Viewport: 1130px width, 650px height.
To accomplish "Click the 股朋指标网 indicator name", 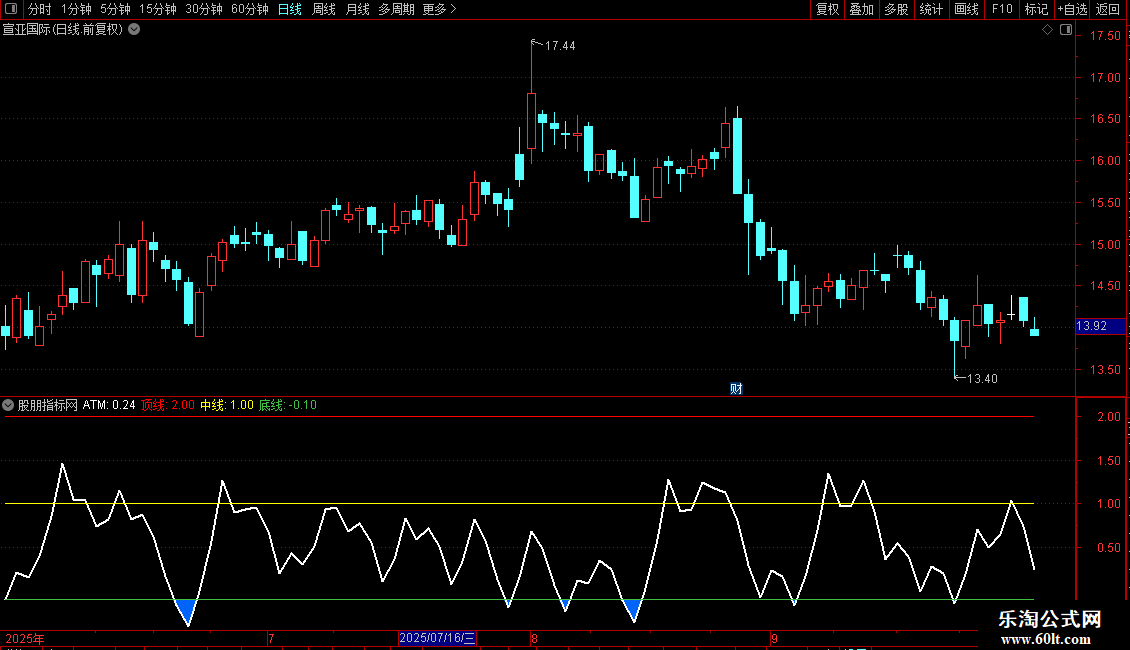I will click(48, 405).
